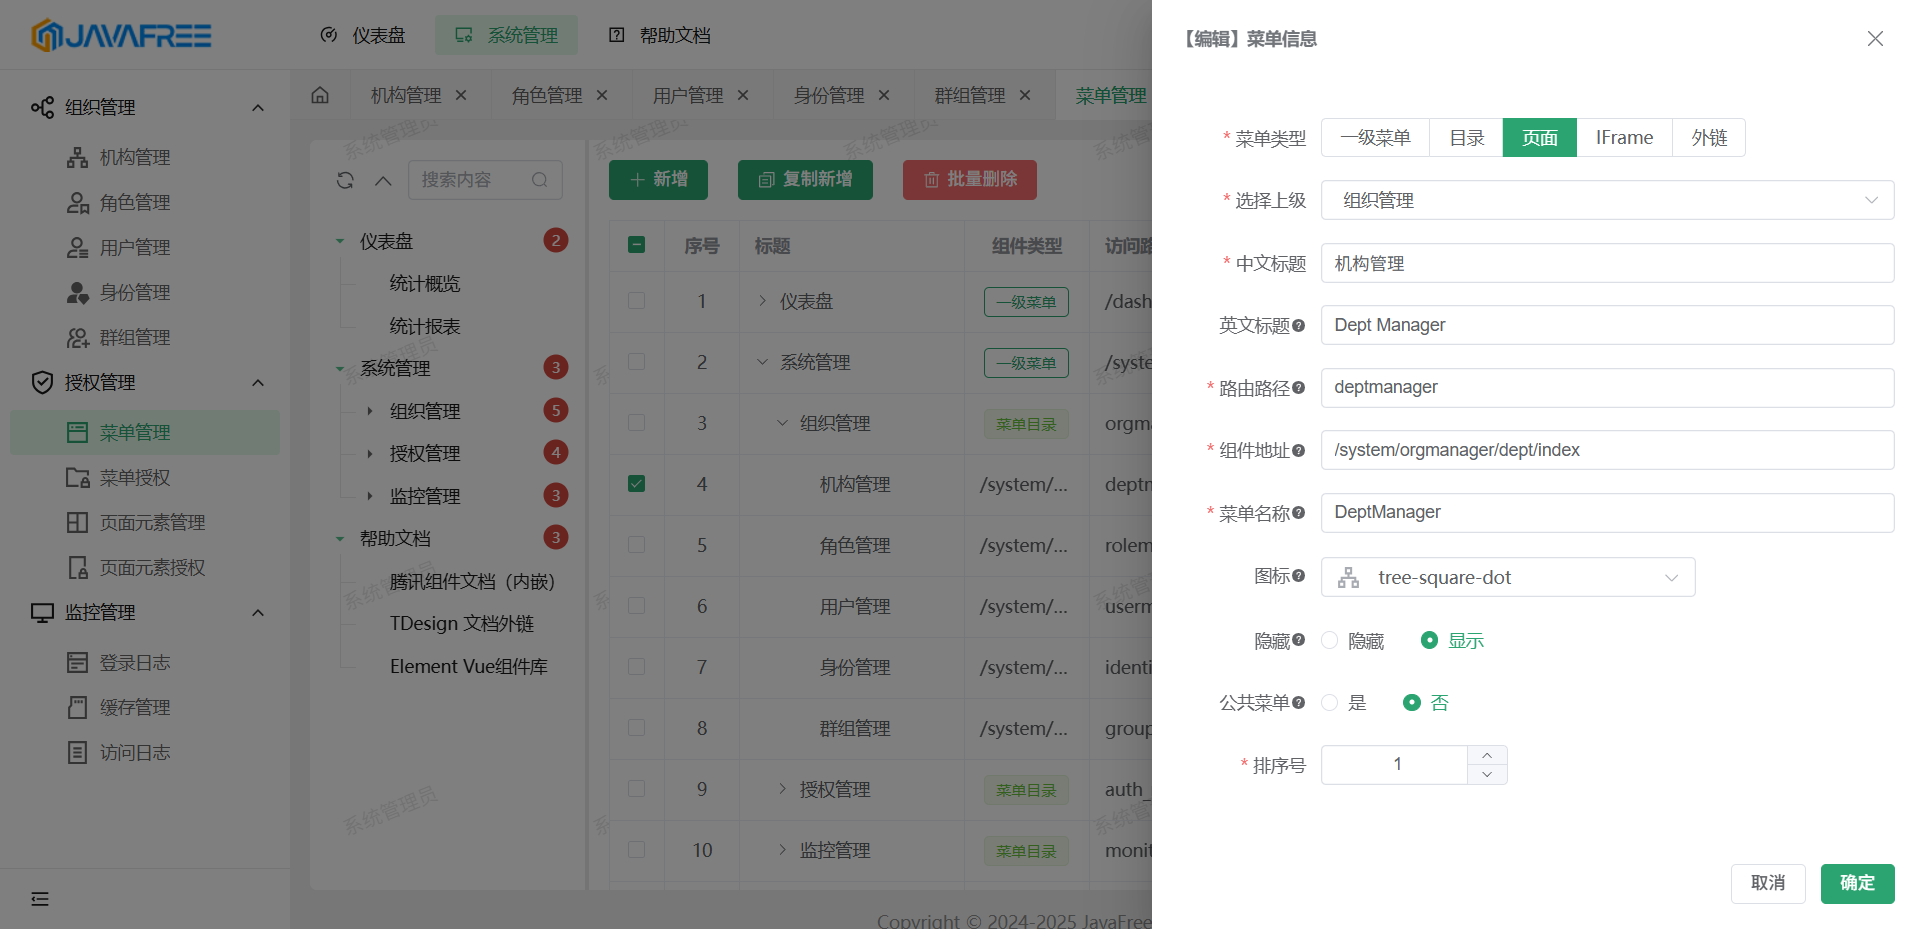
Task: Click help icon next to 路由路径 label
Action: (x=1298, y=388)
